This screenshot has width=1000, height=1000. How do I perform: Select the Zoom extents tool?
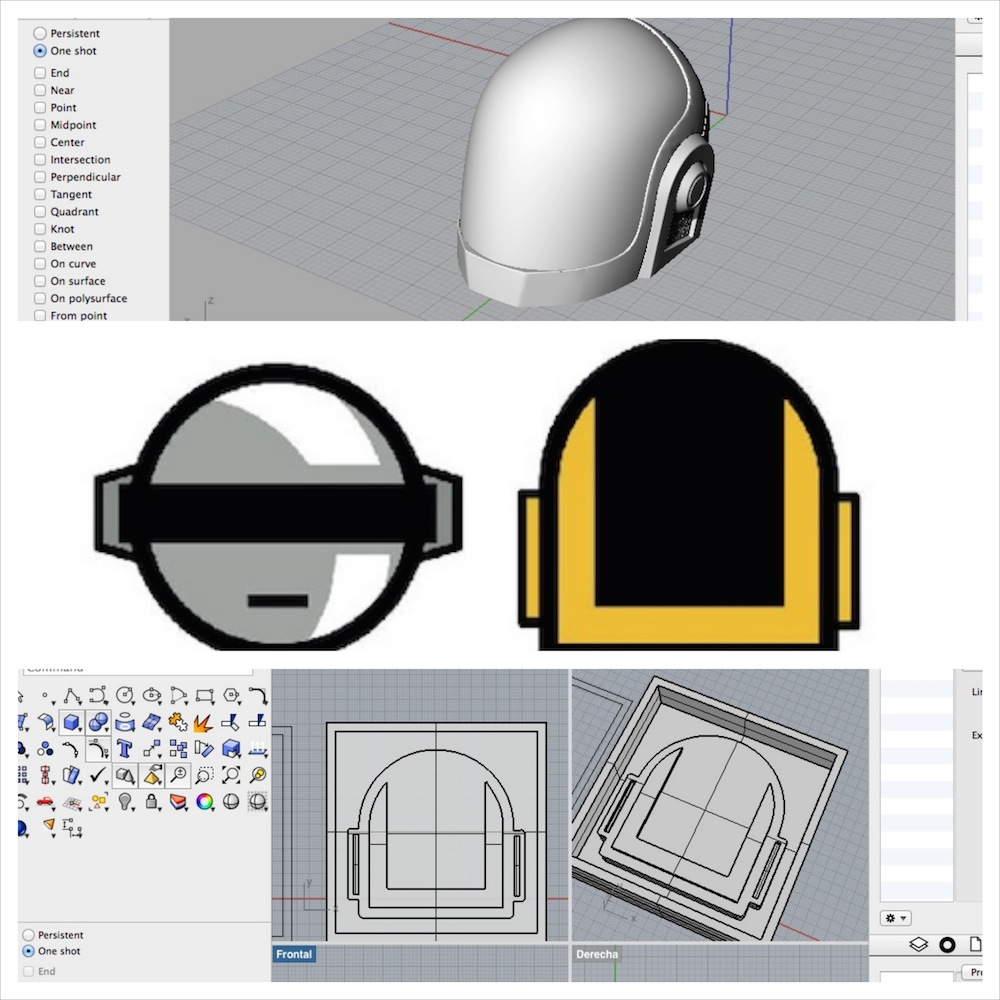point(232,775)
